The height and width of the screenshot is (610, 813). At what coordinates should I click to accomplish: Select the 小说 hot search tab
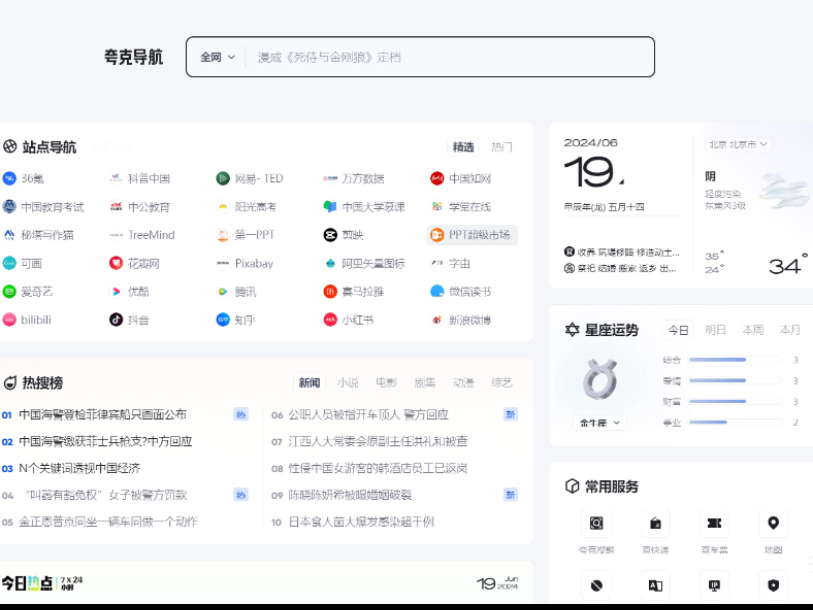pyautogui.click(x=347, y=383)
